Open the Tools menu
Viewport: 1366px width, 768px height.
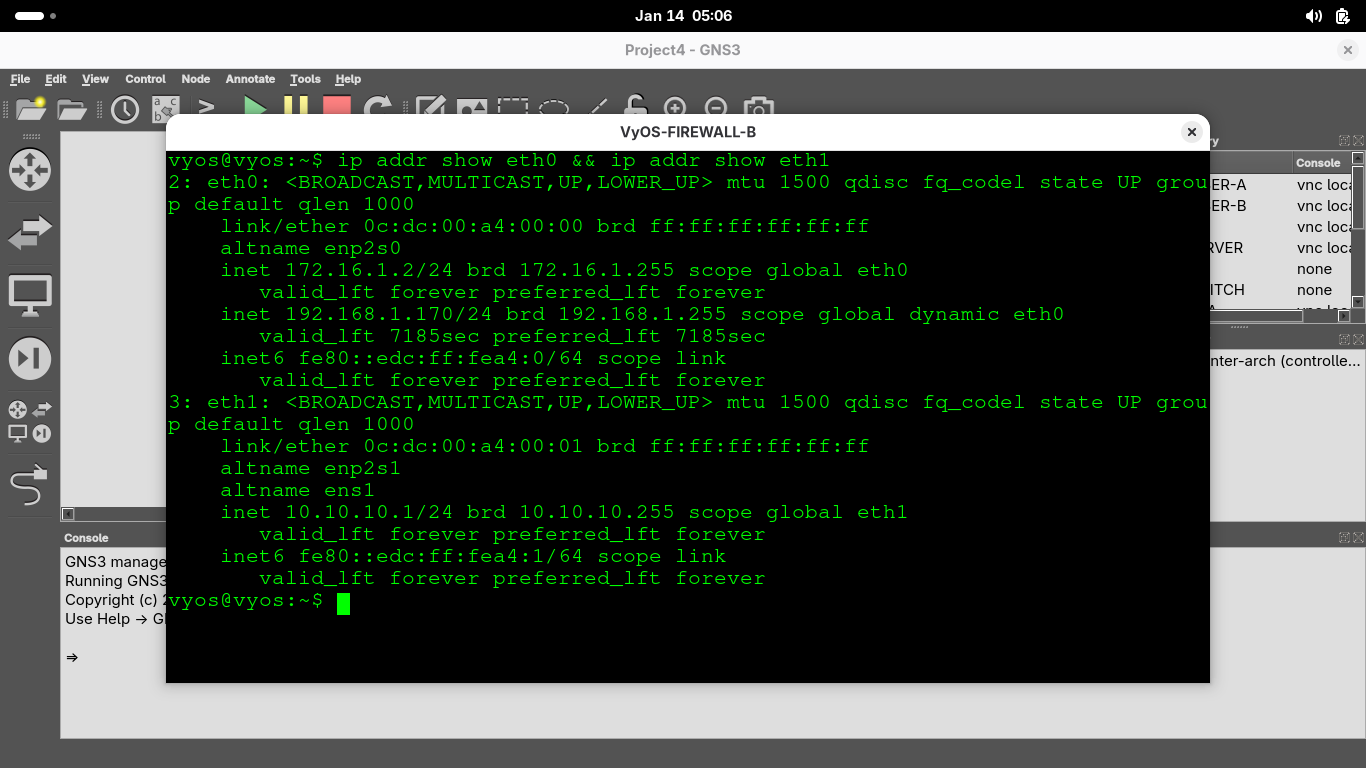pos(305,79)
